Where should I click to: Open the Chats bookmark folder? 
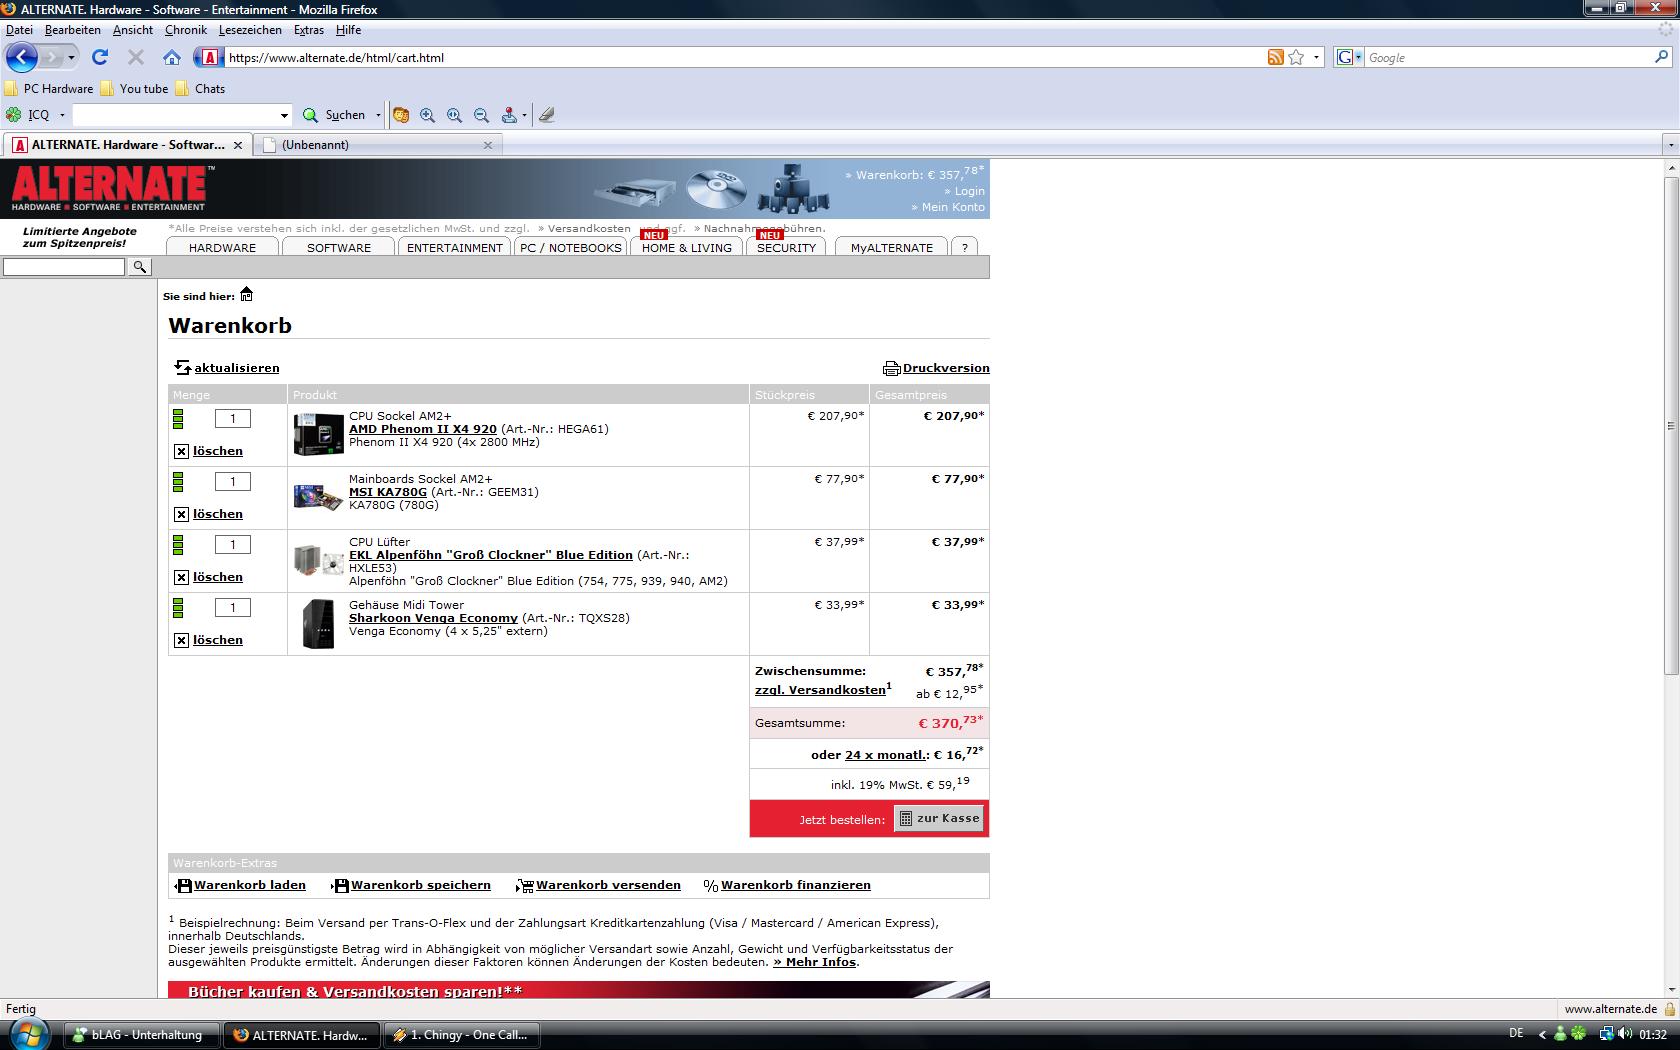tap(200, 89)
